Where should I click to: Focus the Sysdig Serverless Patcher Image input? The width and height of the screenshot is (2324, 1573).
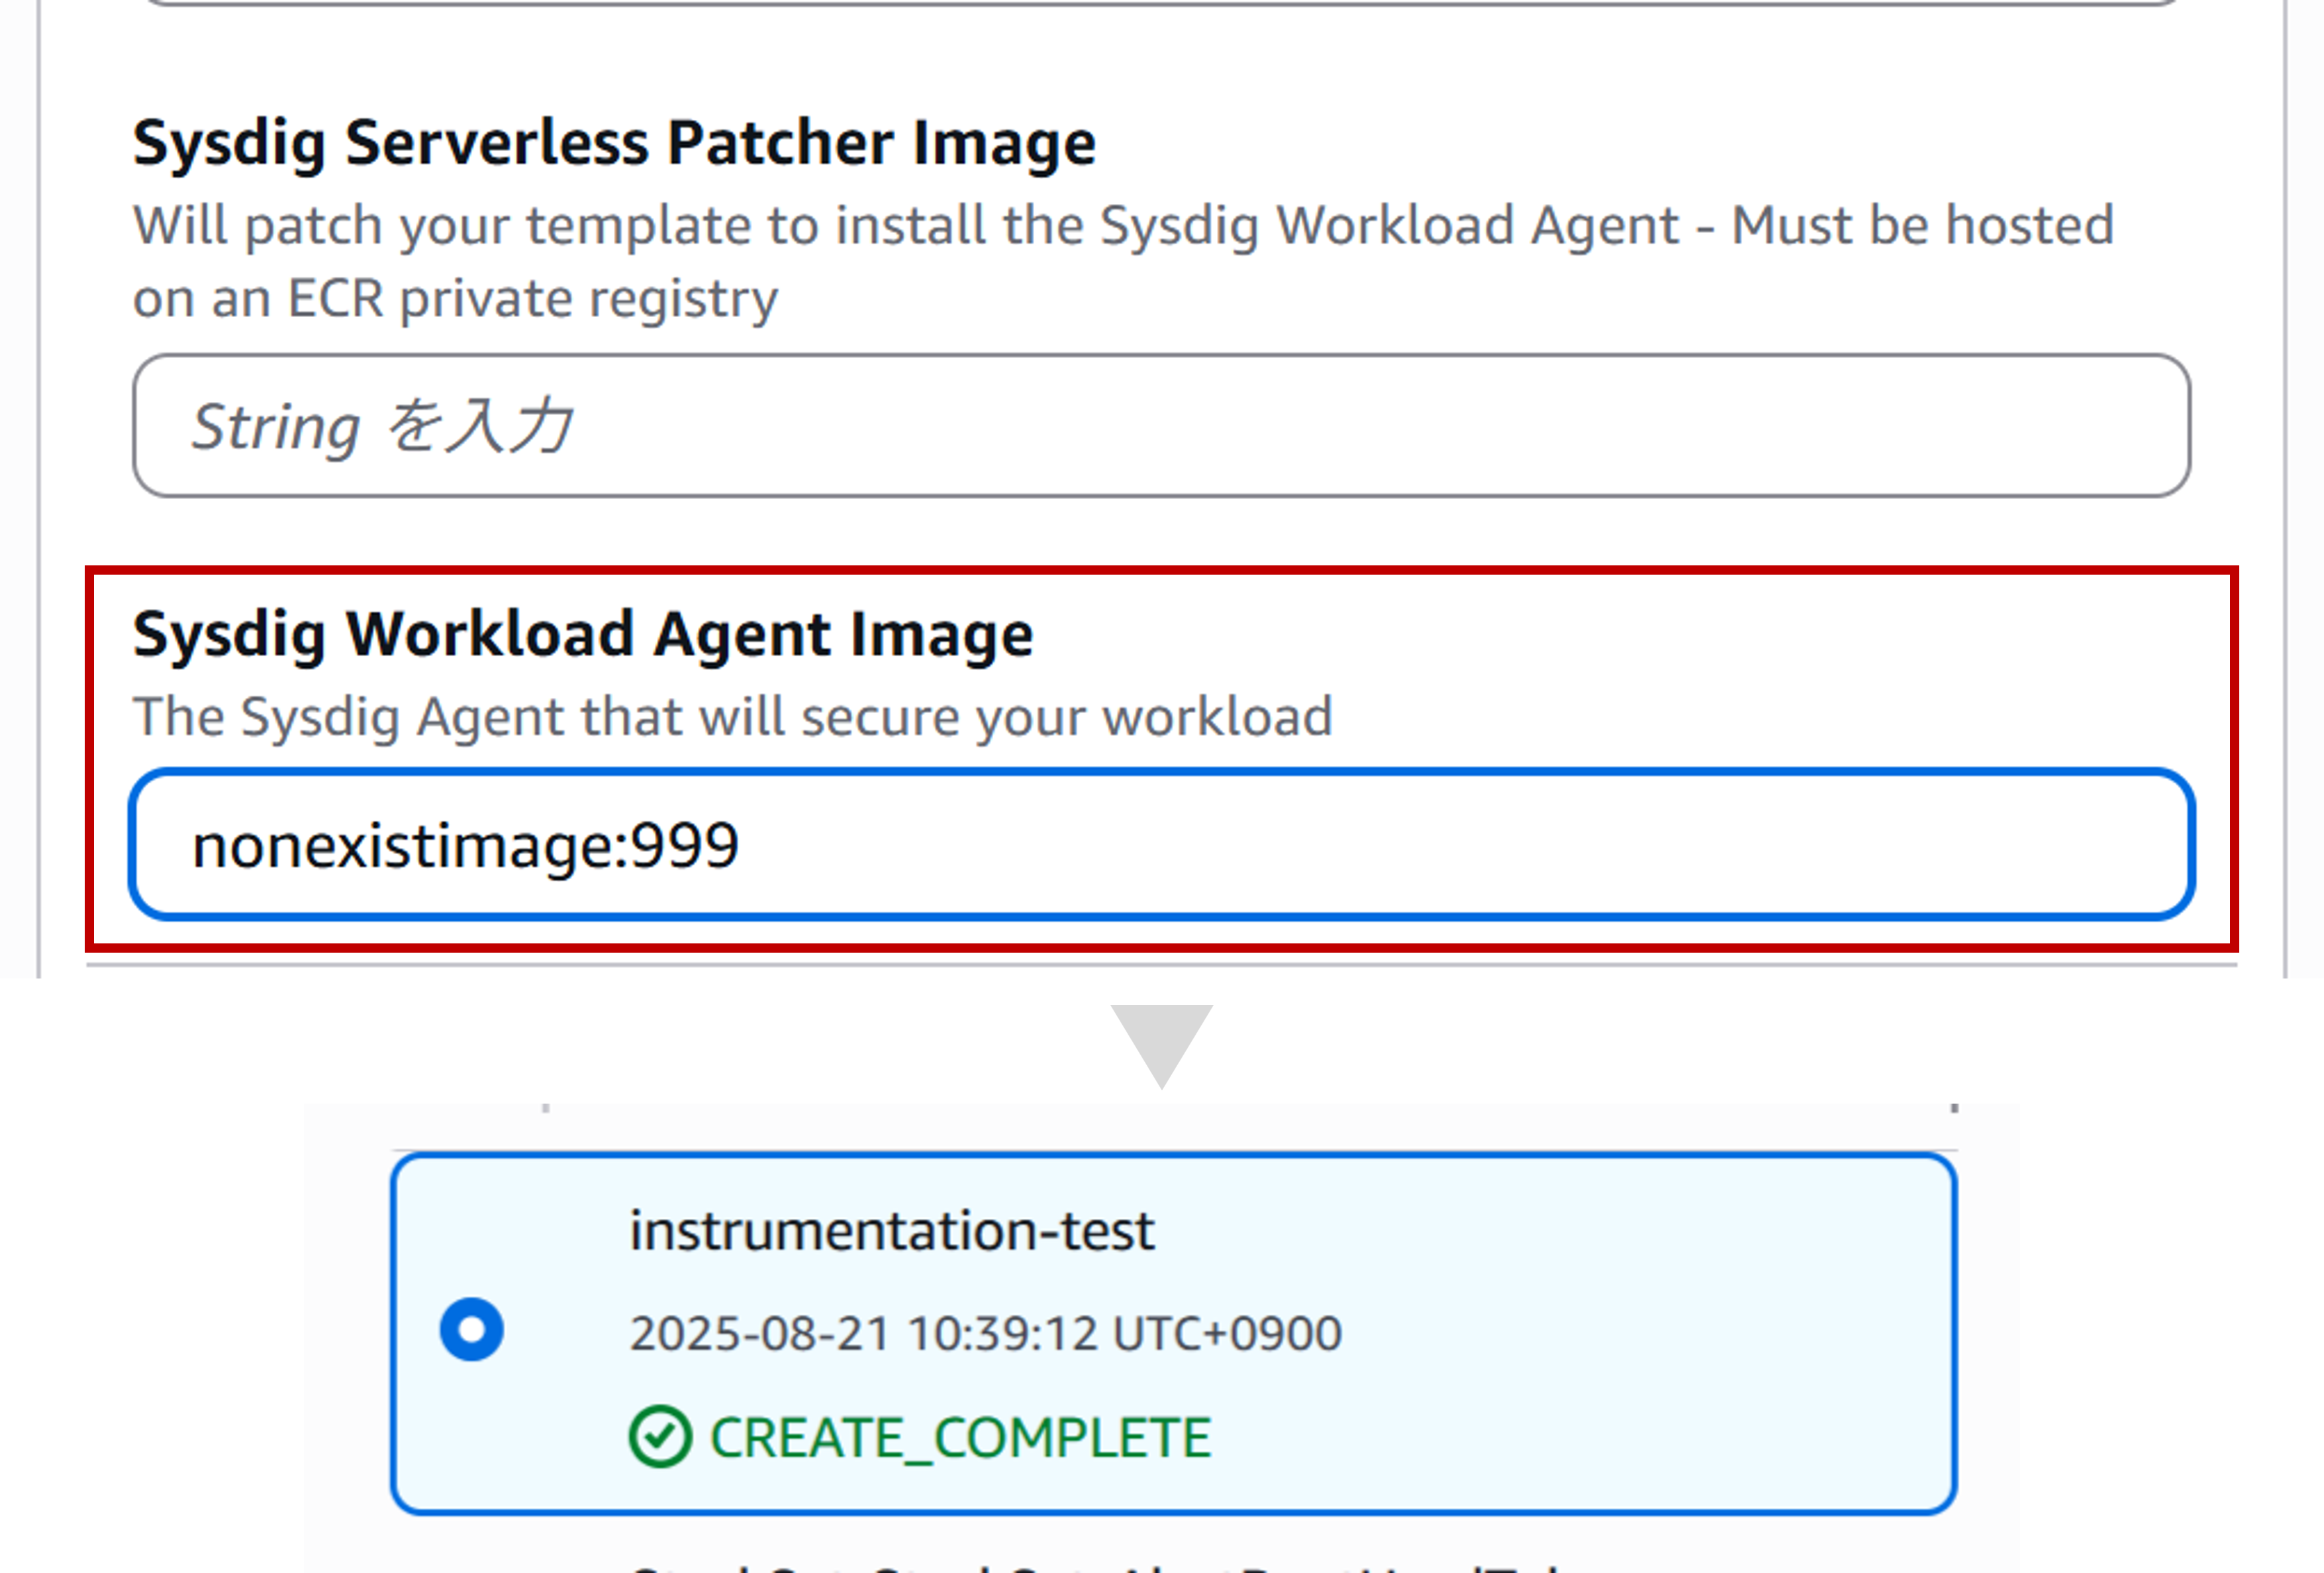1162,425
